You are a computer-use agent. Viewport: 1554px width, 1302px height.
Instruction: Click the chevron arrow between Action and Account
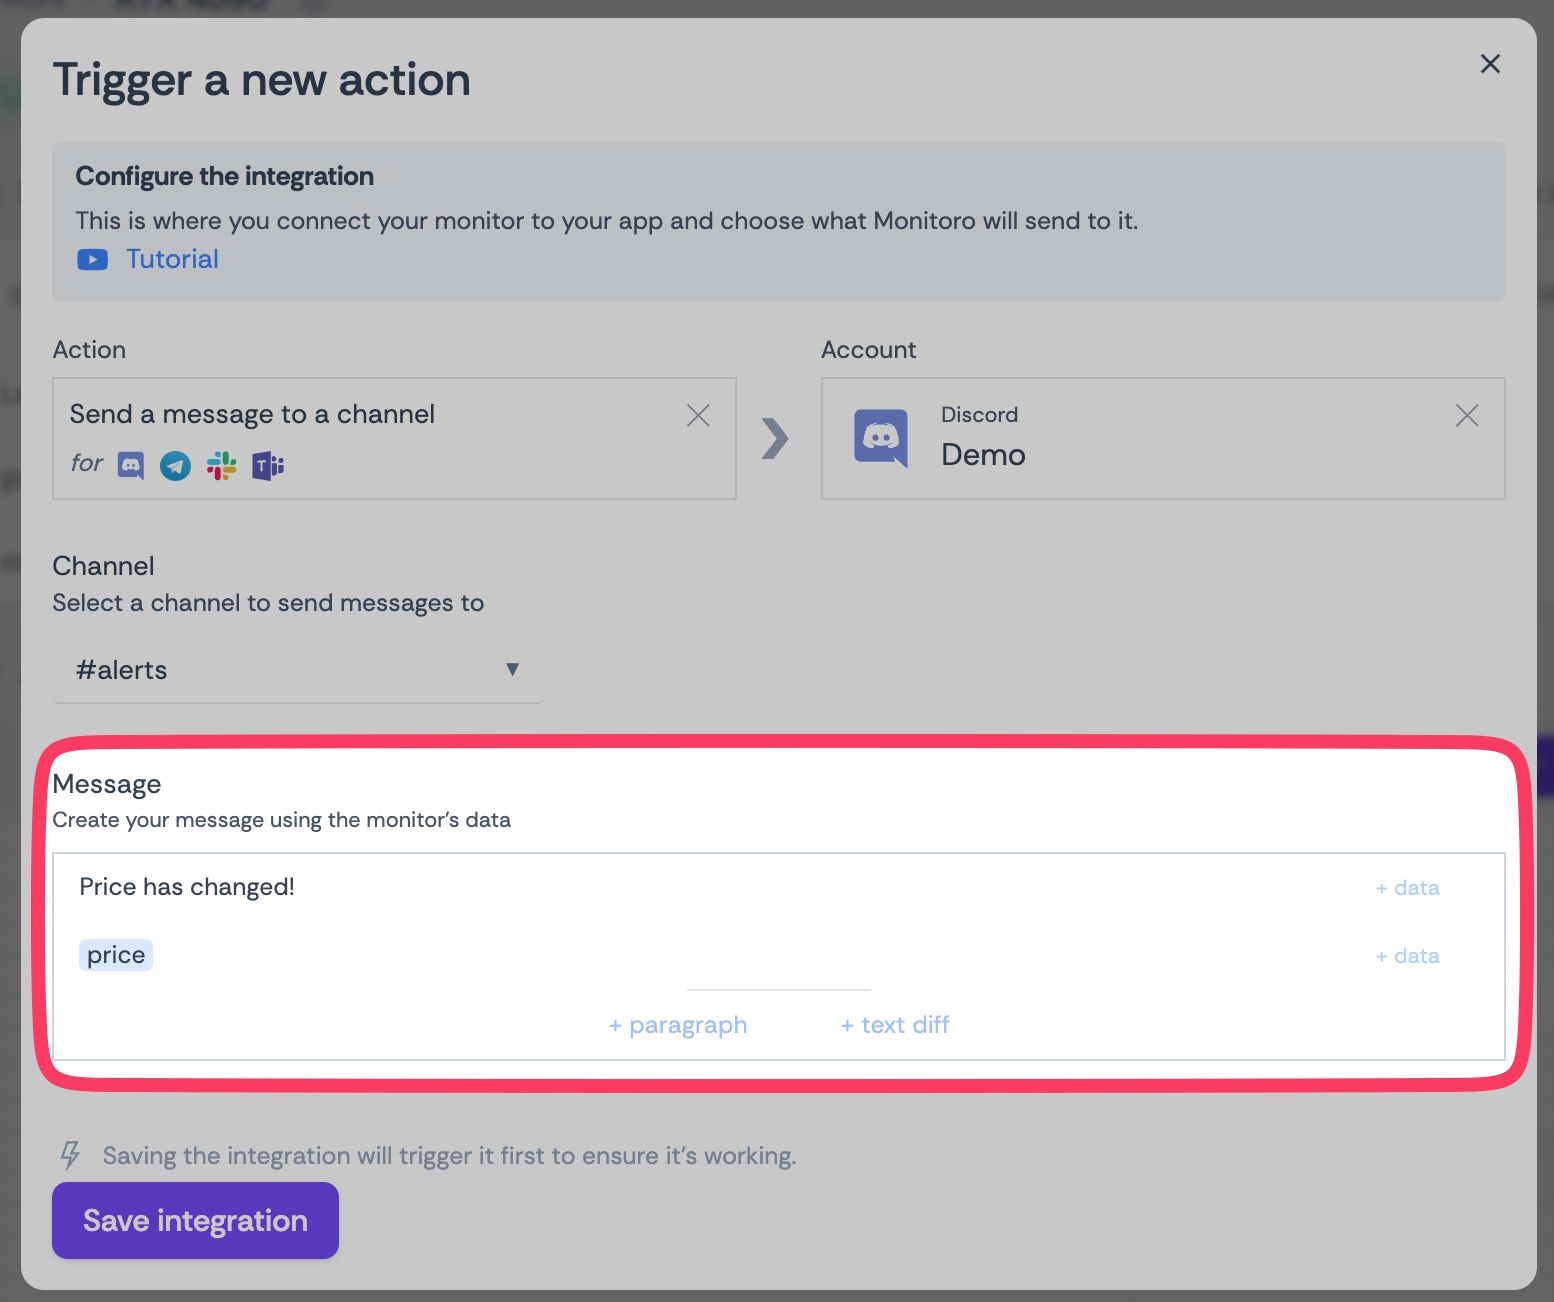[775, 438]
